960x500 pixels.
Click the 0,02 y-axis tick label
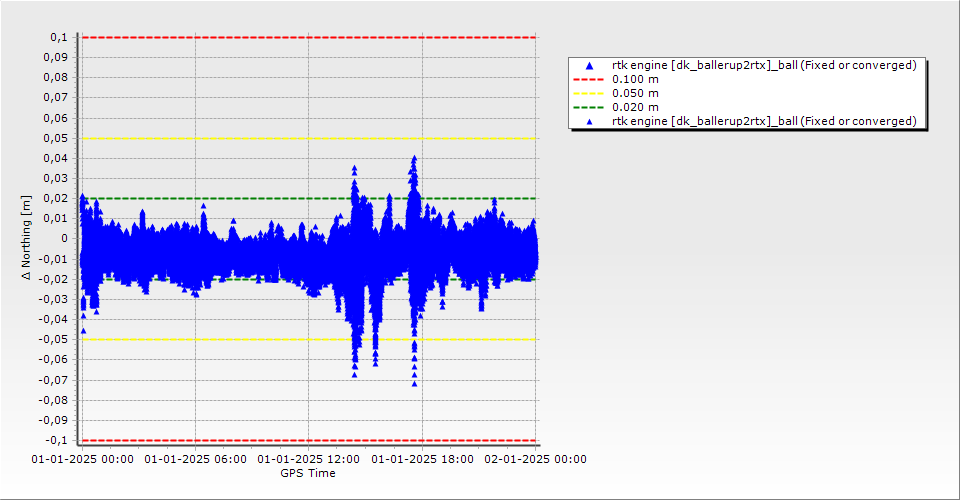tap(56, 199)
